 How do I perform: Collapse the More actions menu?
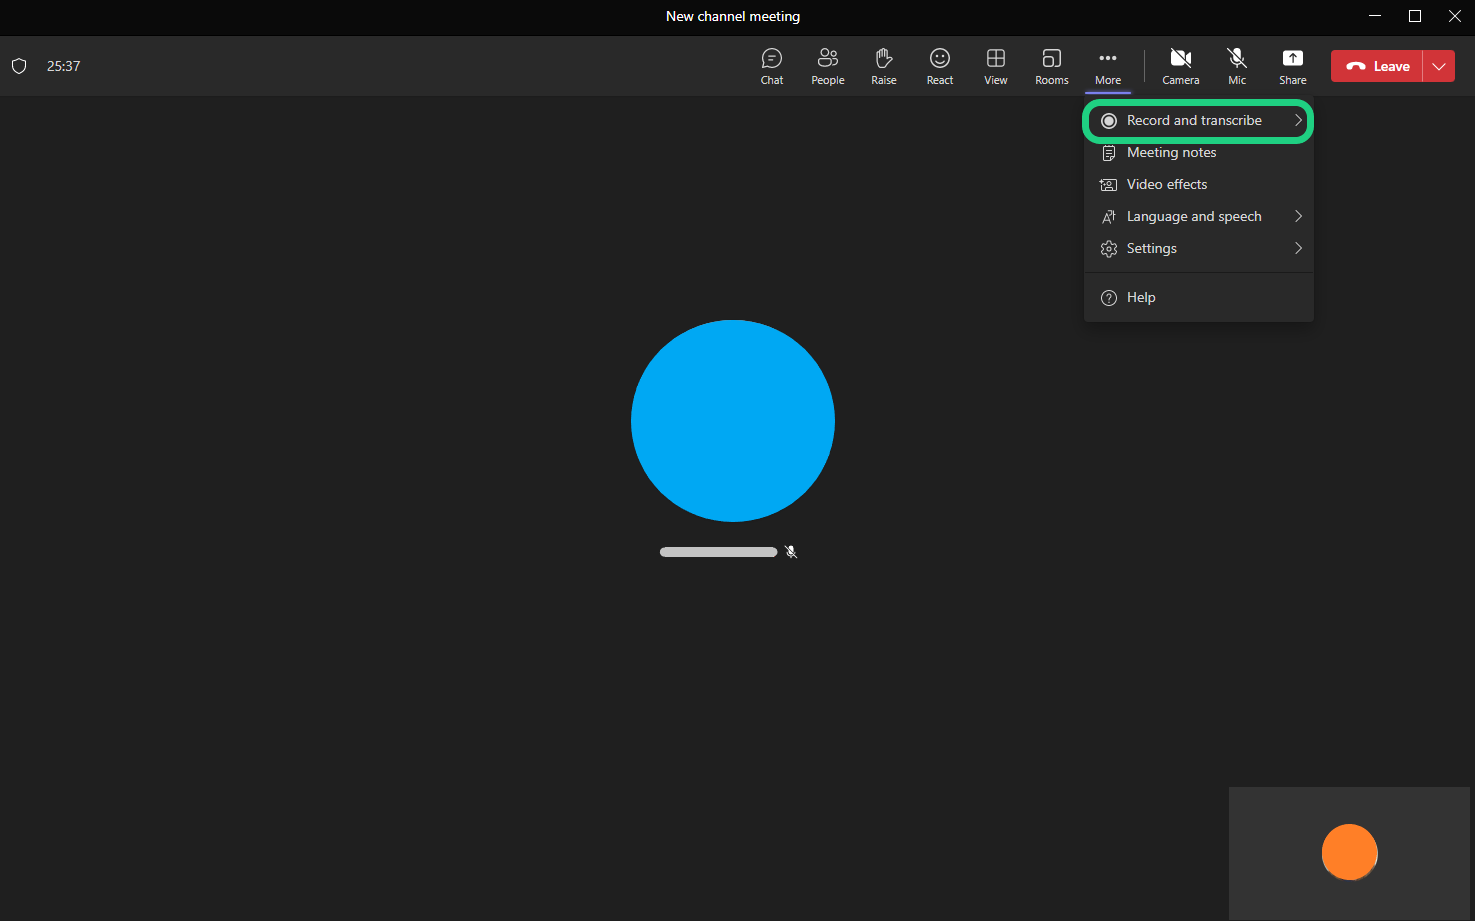pos(1107,66)
